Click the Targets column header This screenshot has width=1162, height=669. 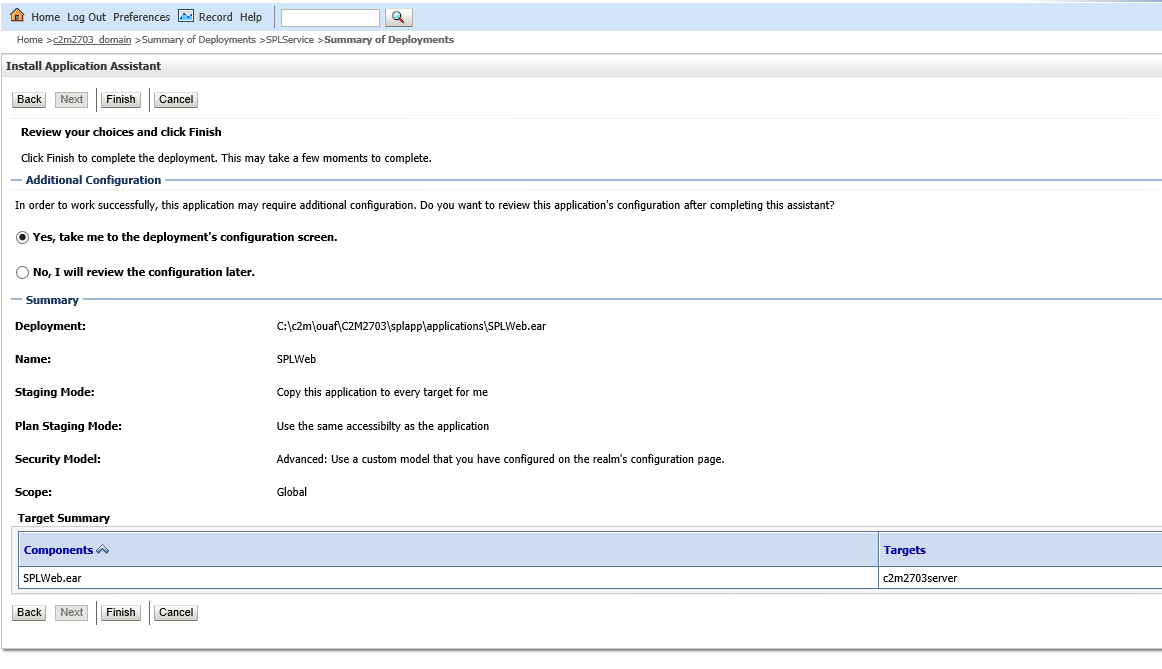[x=904, y=550]
